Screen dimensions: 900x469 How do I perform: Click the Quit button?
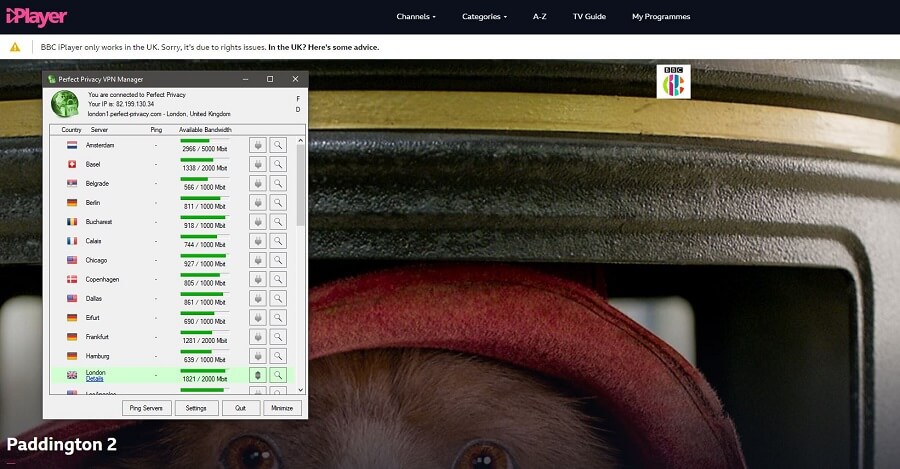pos(240,408)
